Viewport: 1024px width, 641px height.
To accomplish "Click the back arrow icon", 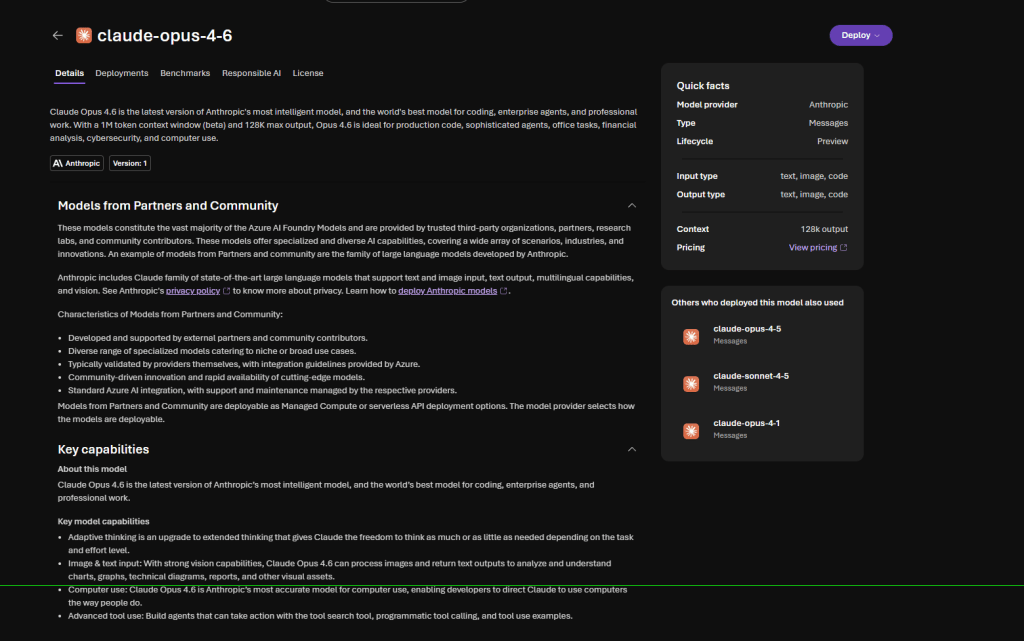I will click(x=57, y=36).
